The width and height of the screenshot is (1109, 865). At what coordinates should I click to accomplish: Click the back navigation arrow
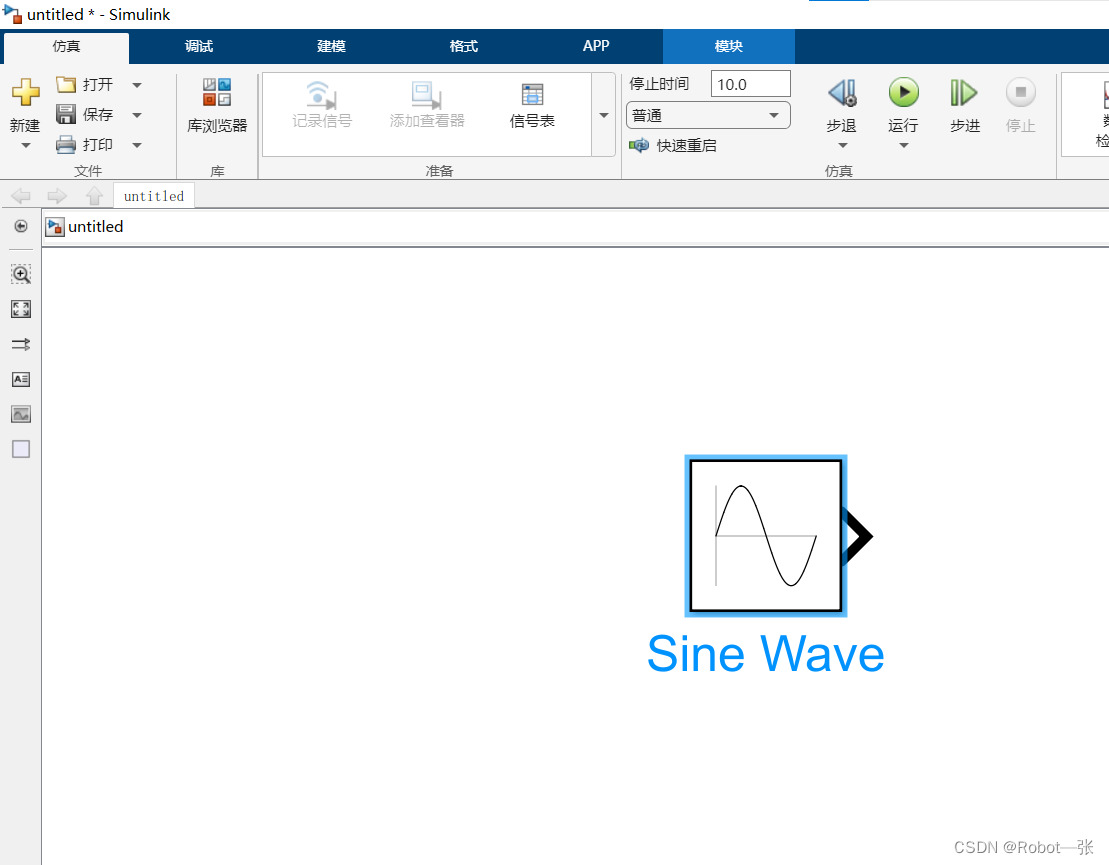coord(21,196)
